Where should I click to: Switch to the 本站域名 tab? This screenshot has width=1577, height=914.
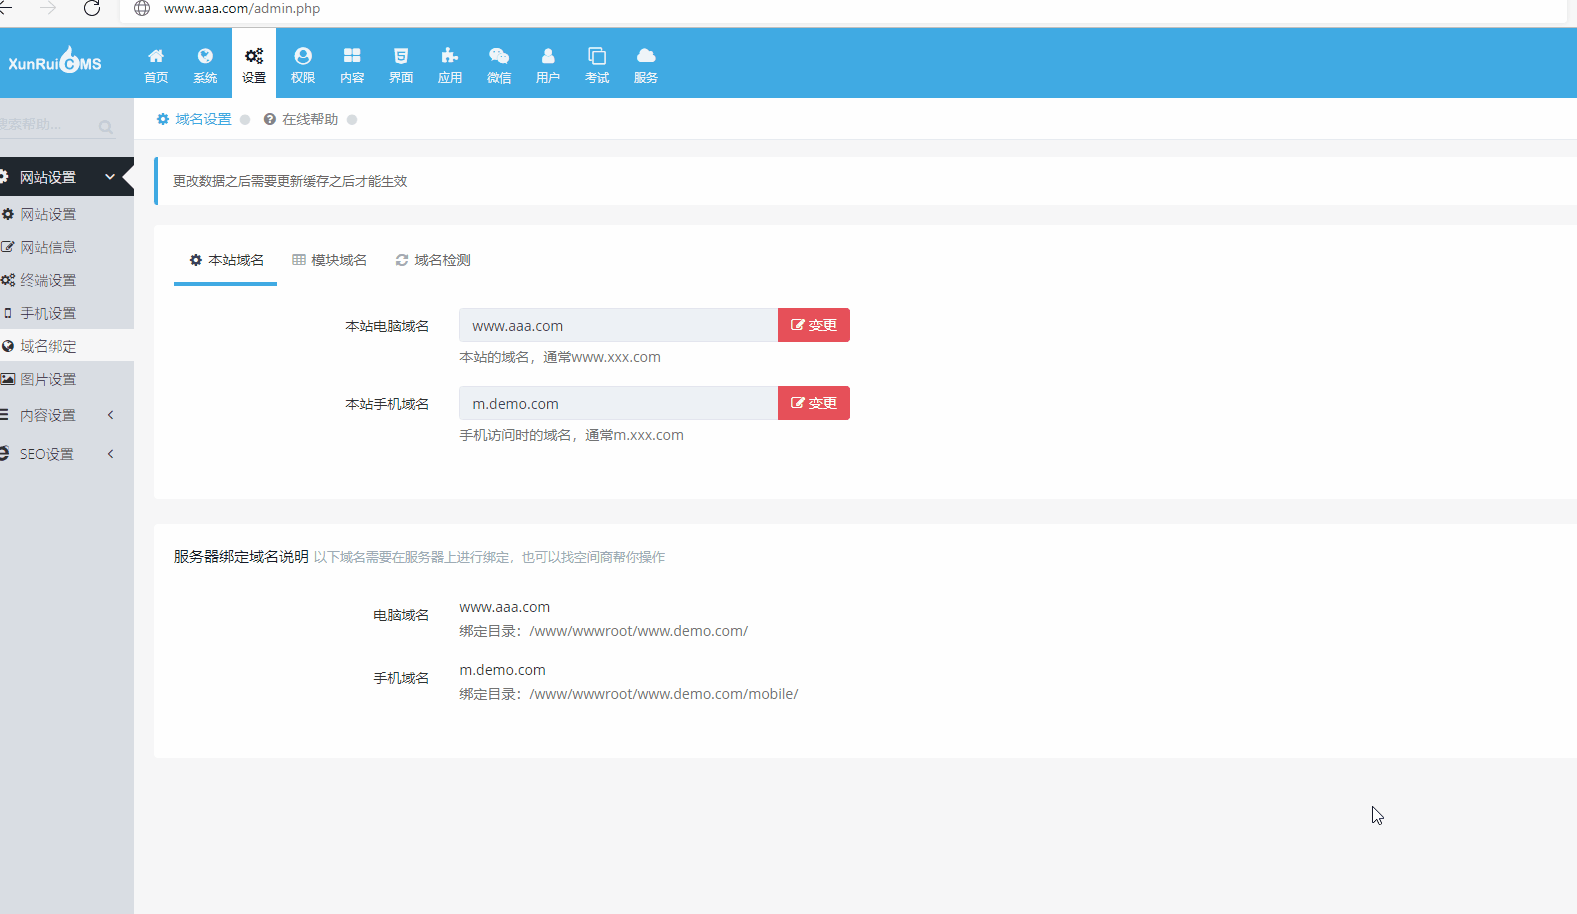(x=226, y=260)
